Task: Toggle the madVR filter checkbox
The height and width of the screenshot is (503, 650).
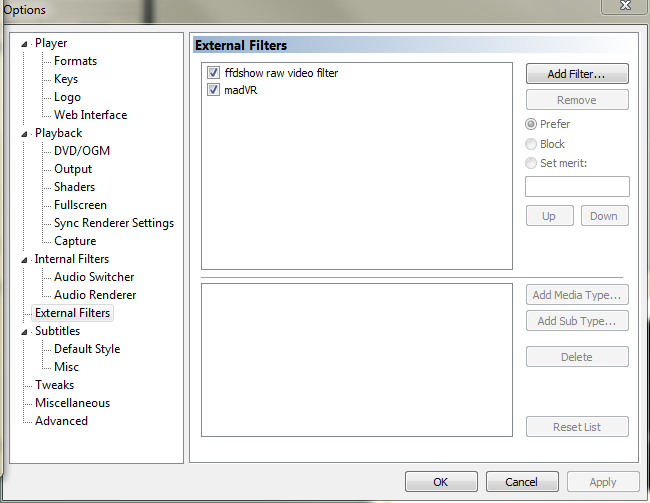Action: coord(214,90)
